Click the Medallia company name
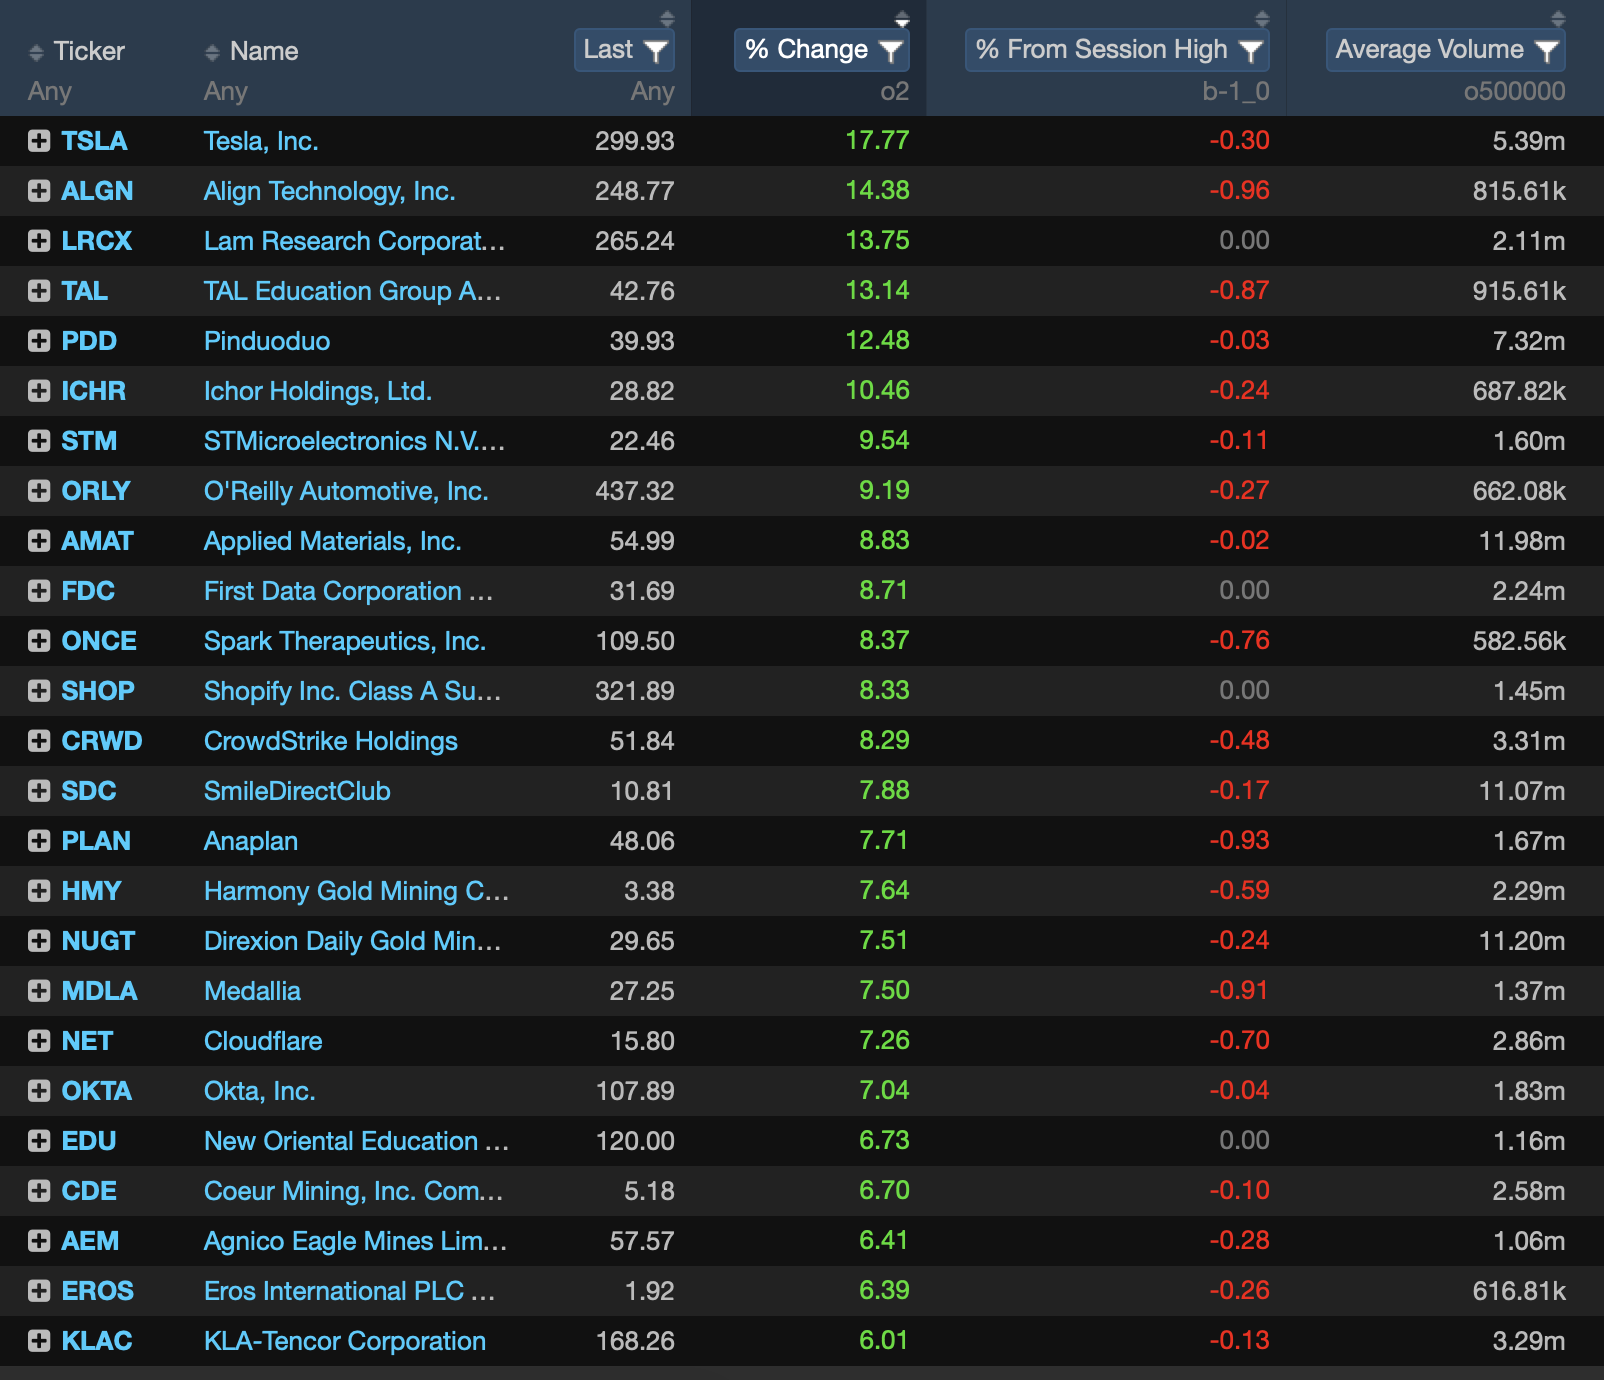This screenshot has height=1380, width=1604. (x=252, y=991)
